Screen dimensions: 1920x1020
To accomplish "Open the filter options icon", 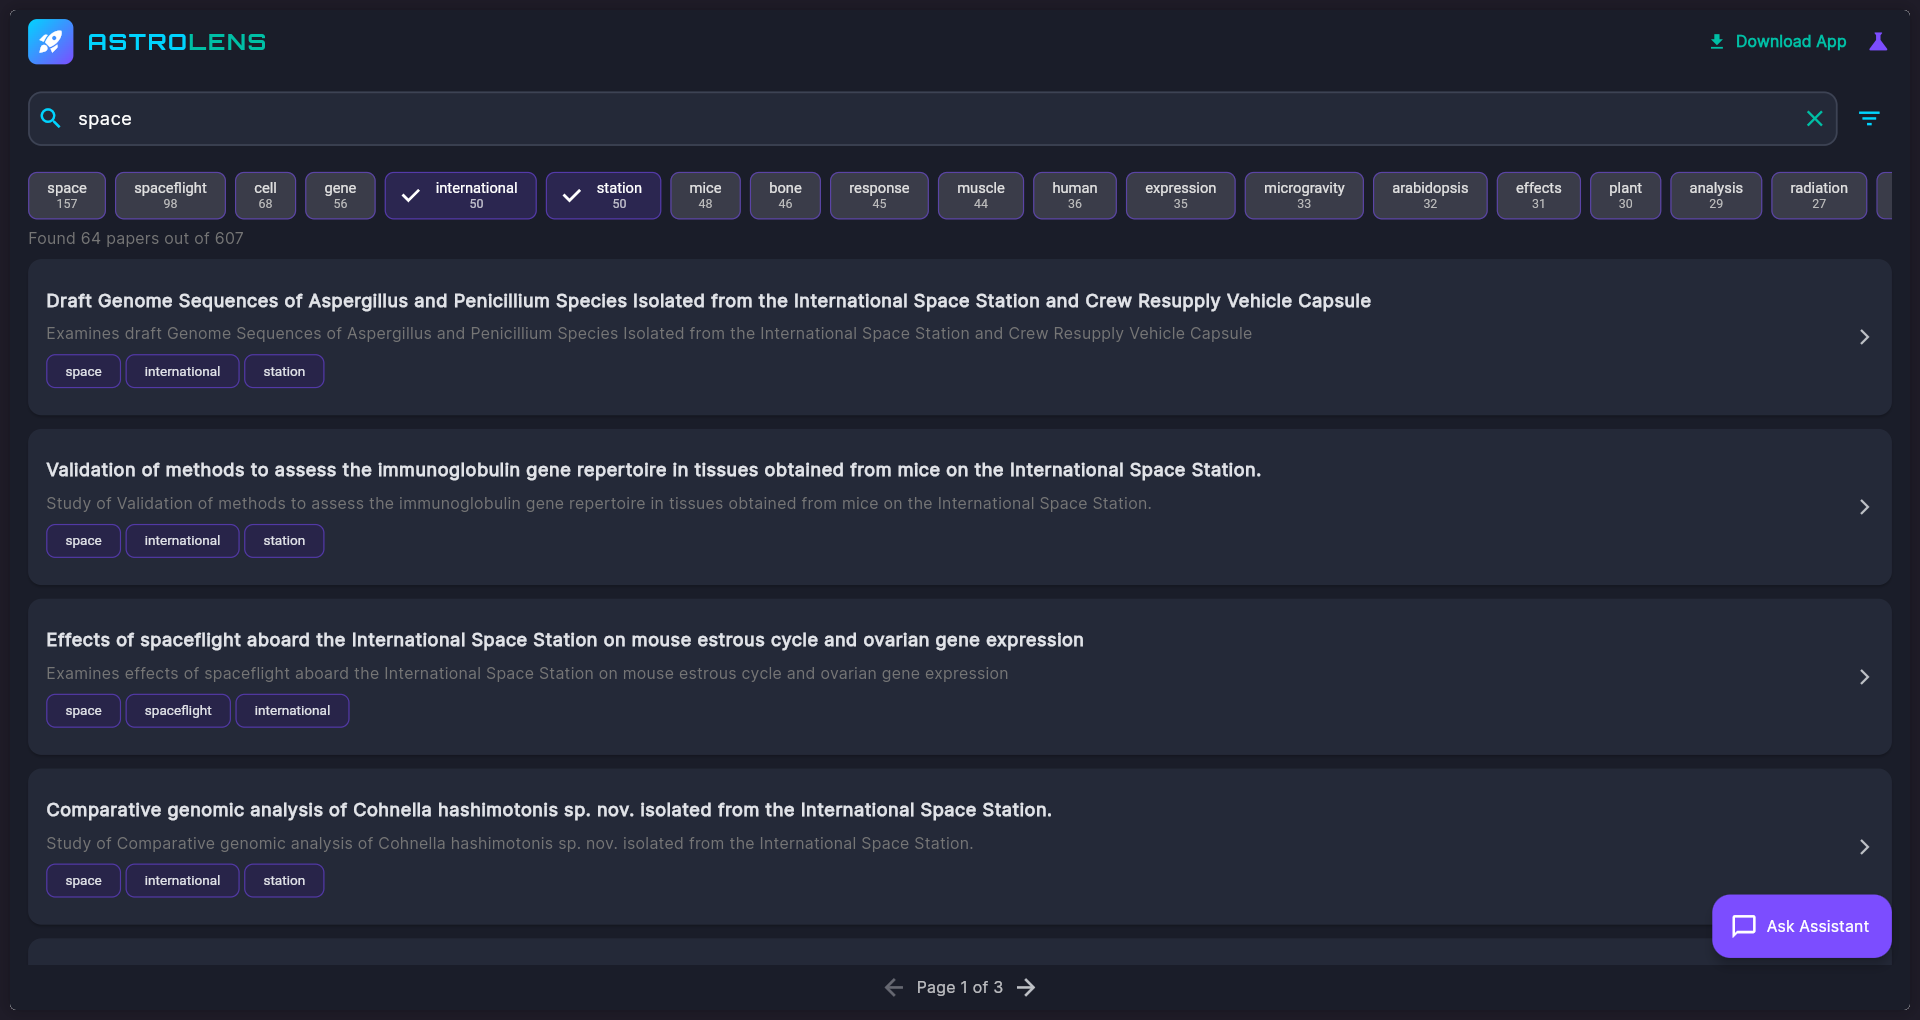I will pyautogui.click(x=1868, y=118).
